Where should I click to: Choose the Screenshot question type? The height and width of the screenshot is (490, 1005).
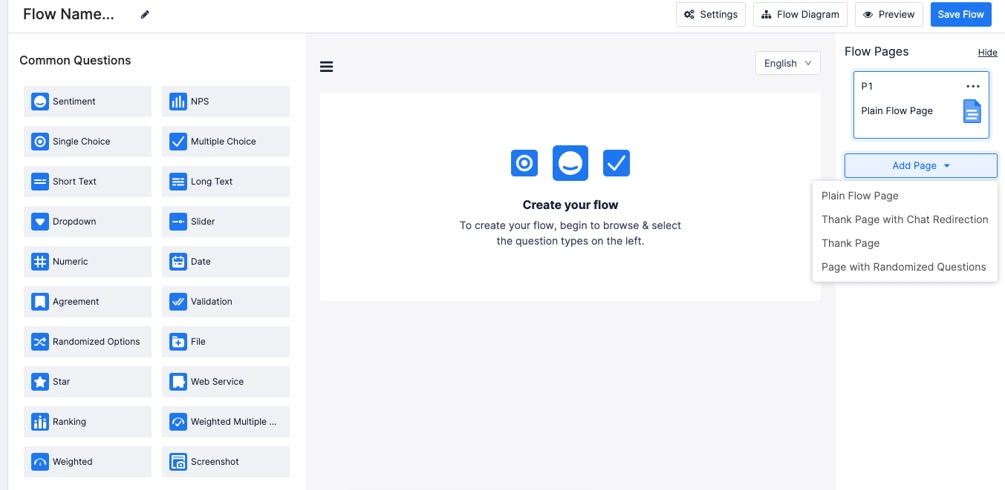tap(226, 462)
